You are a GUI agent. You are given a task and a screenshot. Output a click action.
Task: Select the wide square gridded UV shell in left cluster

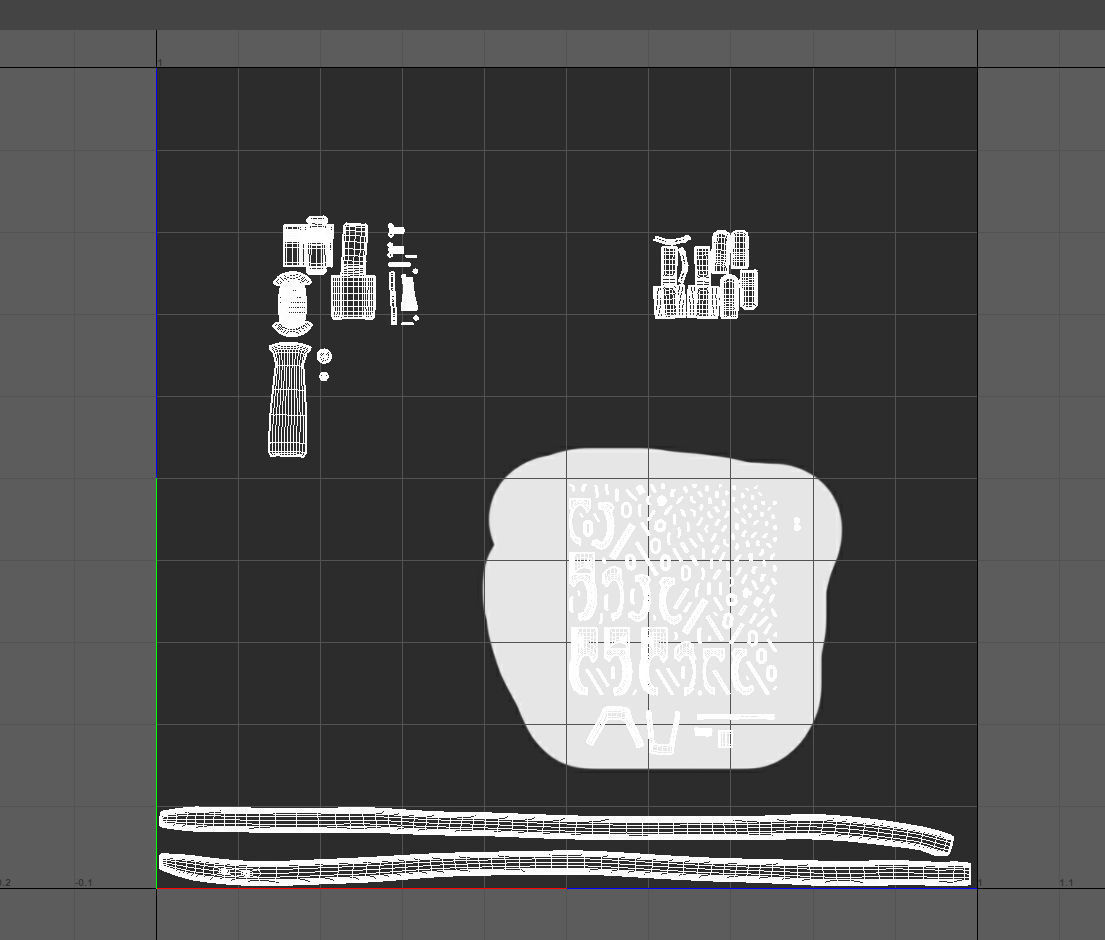click(354, 297)
